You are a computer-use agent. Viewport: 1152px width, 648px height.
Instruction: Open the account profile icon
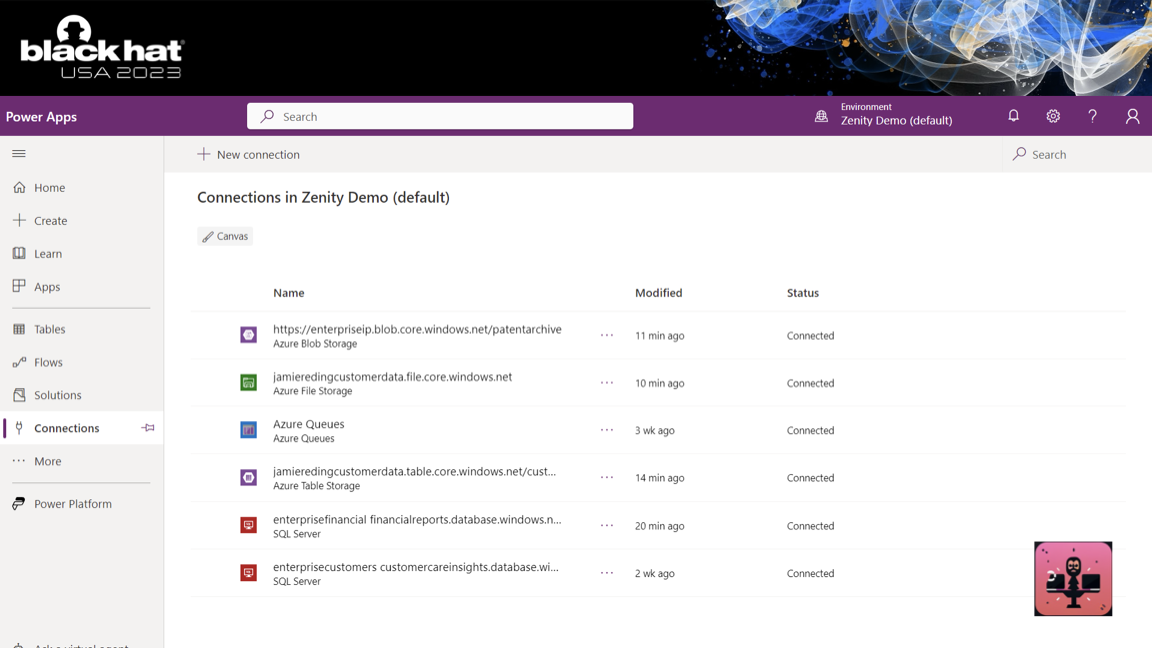tap(1132, 116)
